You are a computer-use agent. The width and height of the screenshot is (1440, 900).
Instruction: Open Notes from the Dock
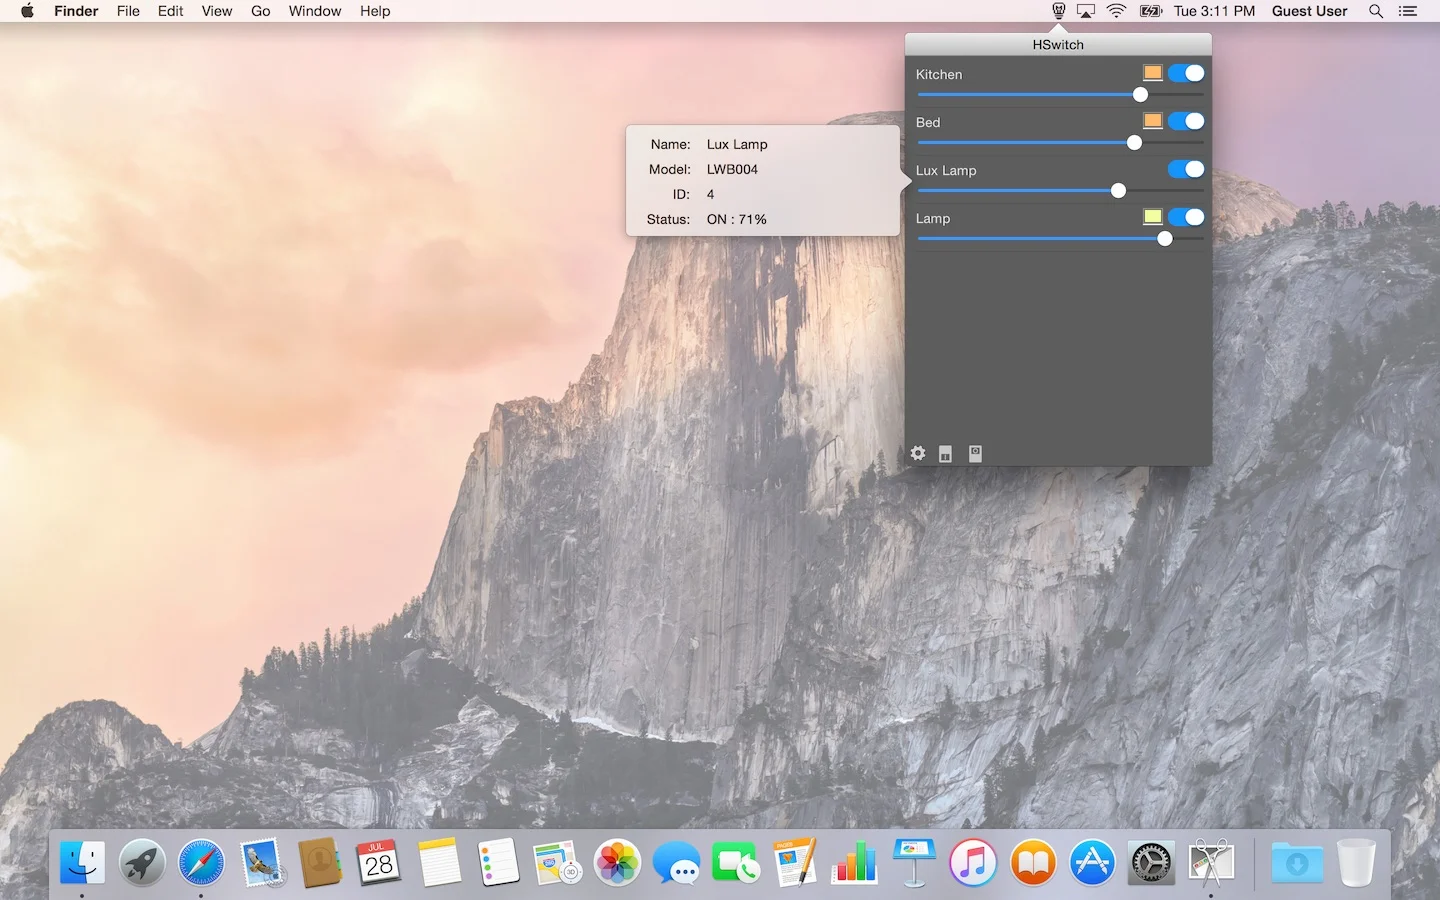(x=439, y=862)
